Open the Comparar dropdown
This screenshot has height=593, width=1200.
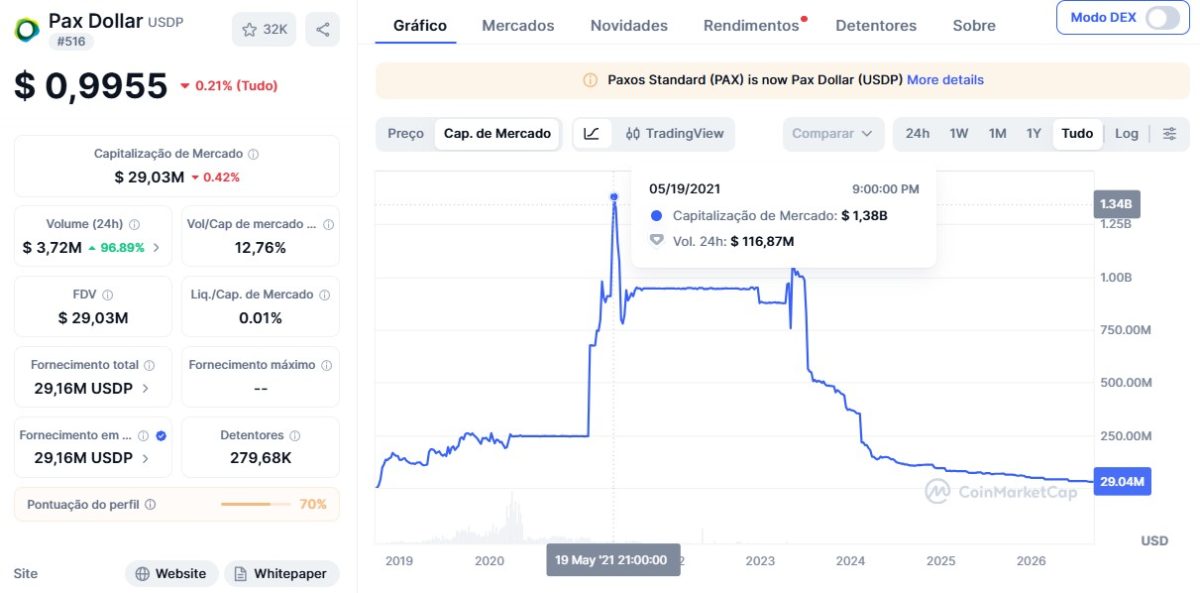pos(833,133)
